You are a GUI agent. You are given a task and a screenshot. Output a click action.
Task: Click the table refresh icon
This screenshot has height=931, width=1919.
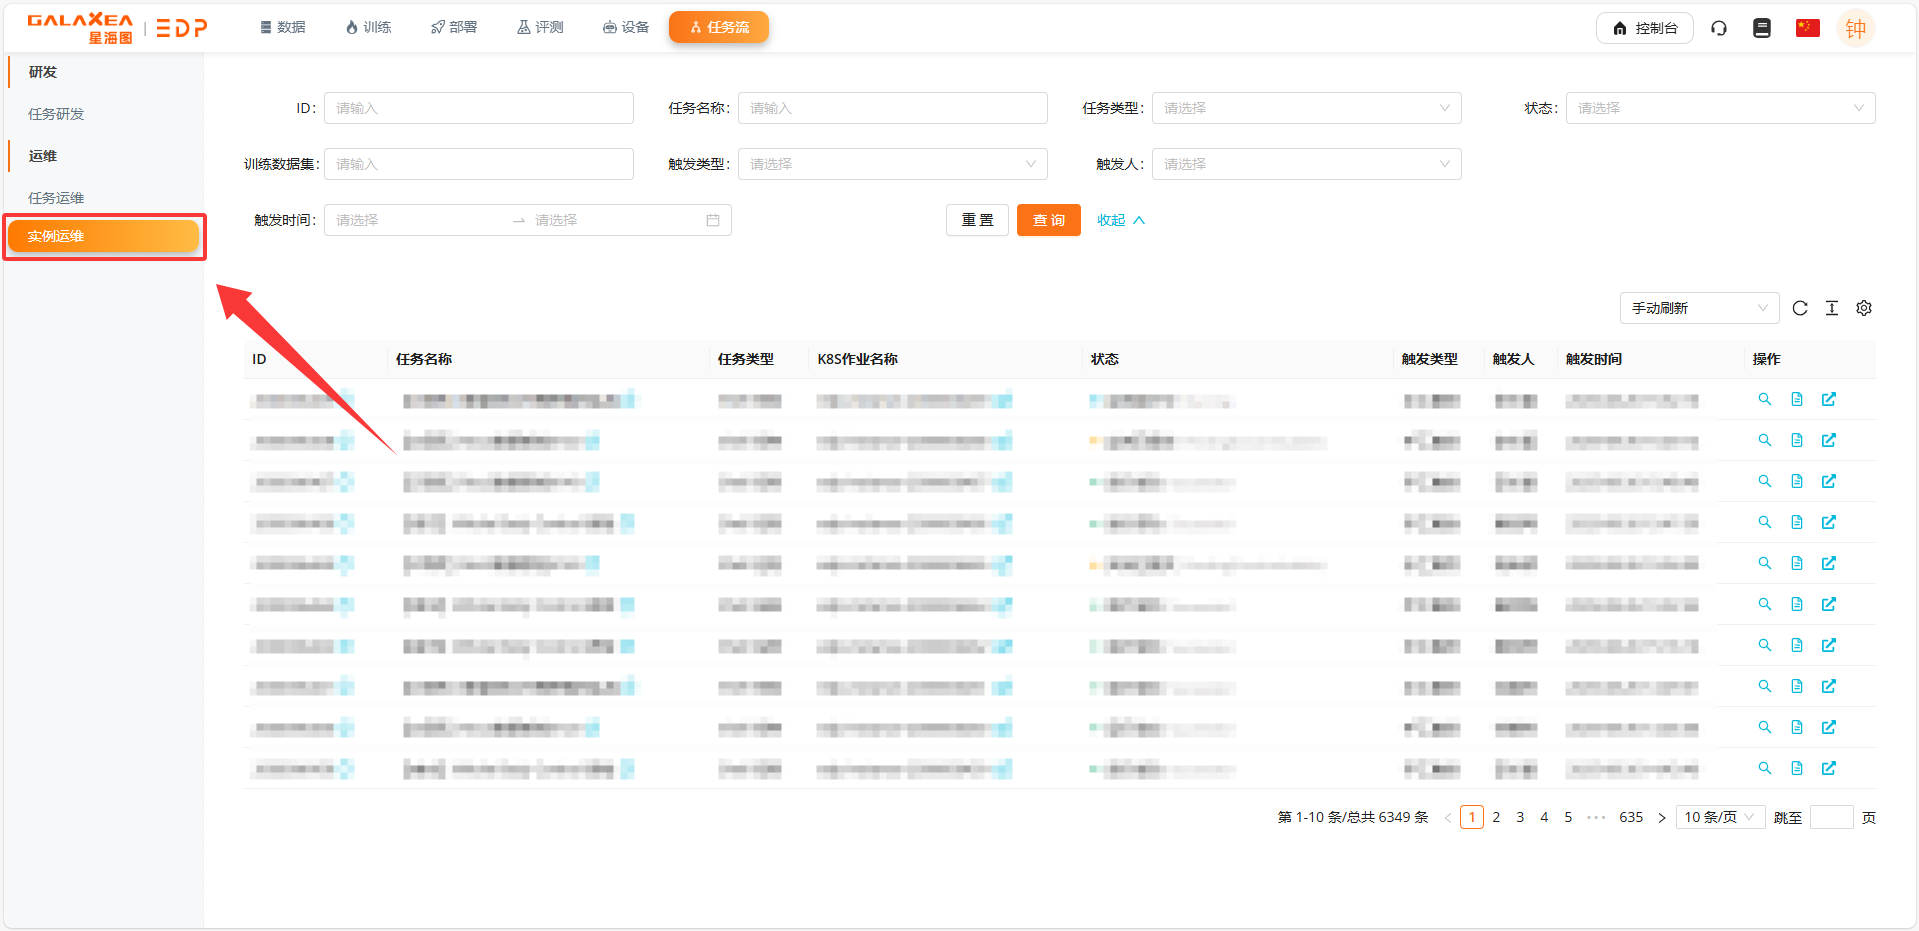[x=1800, y=308]
